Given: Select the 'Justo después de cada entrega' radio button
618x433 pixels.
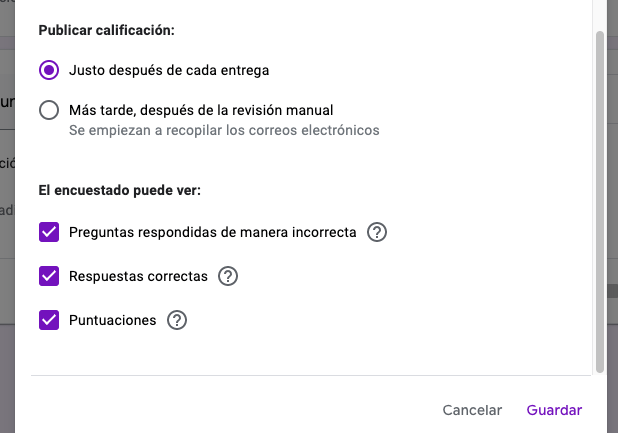Looking at the screenshot, I should 49,71.
